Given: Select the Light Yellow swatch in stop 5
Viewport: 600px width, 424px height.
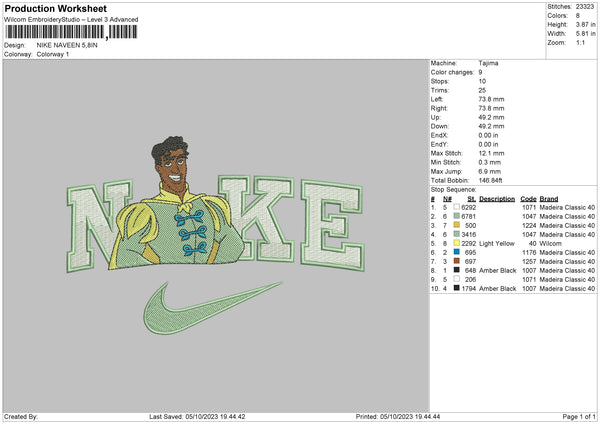Looking at the screenshot, I should [457, 243].
